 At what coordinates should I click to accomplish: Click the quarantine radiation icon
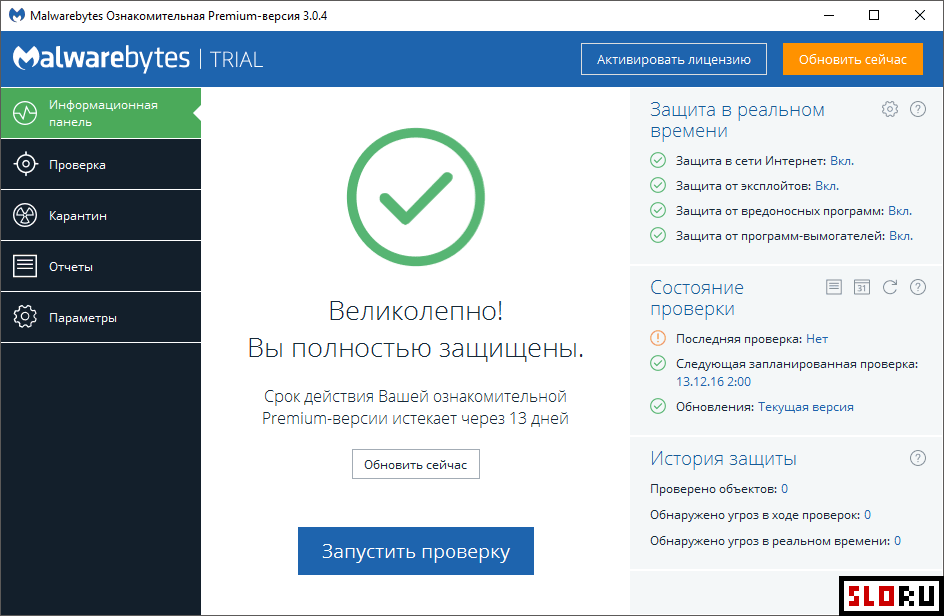[25, 215]
